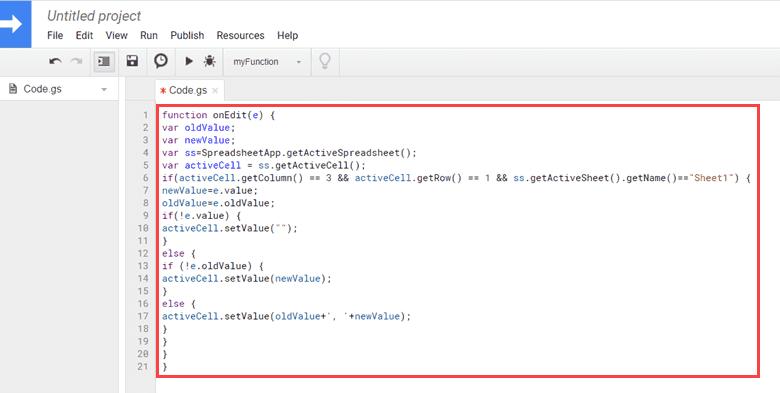Click the 'var newValue;' code line
Image resolution: width=780 pixels, height=393 pixels.
point(198,140)
